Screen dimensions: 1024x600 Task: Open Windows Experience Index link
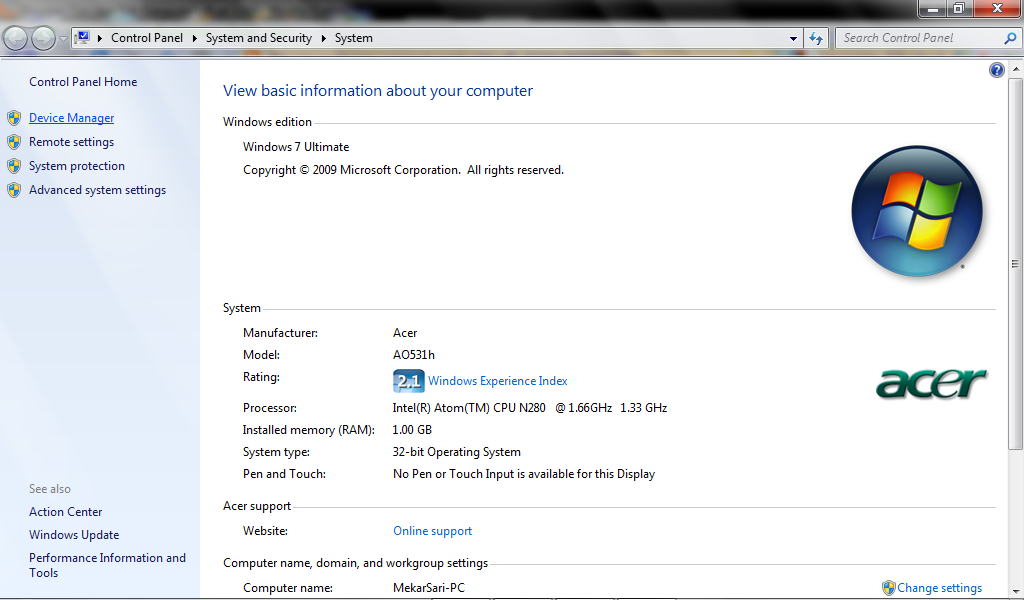(x=498, y=381)
